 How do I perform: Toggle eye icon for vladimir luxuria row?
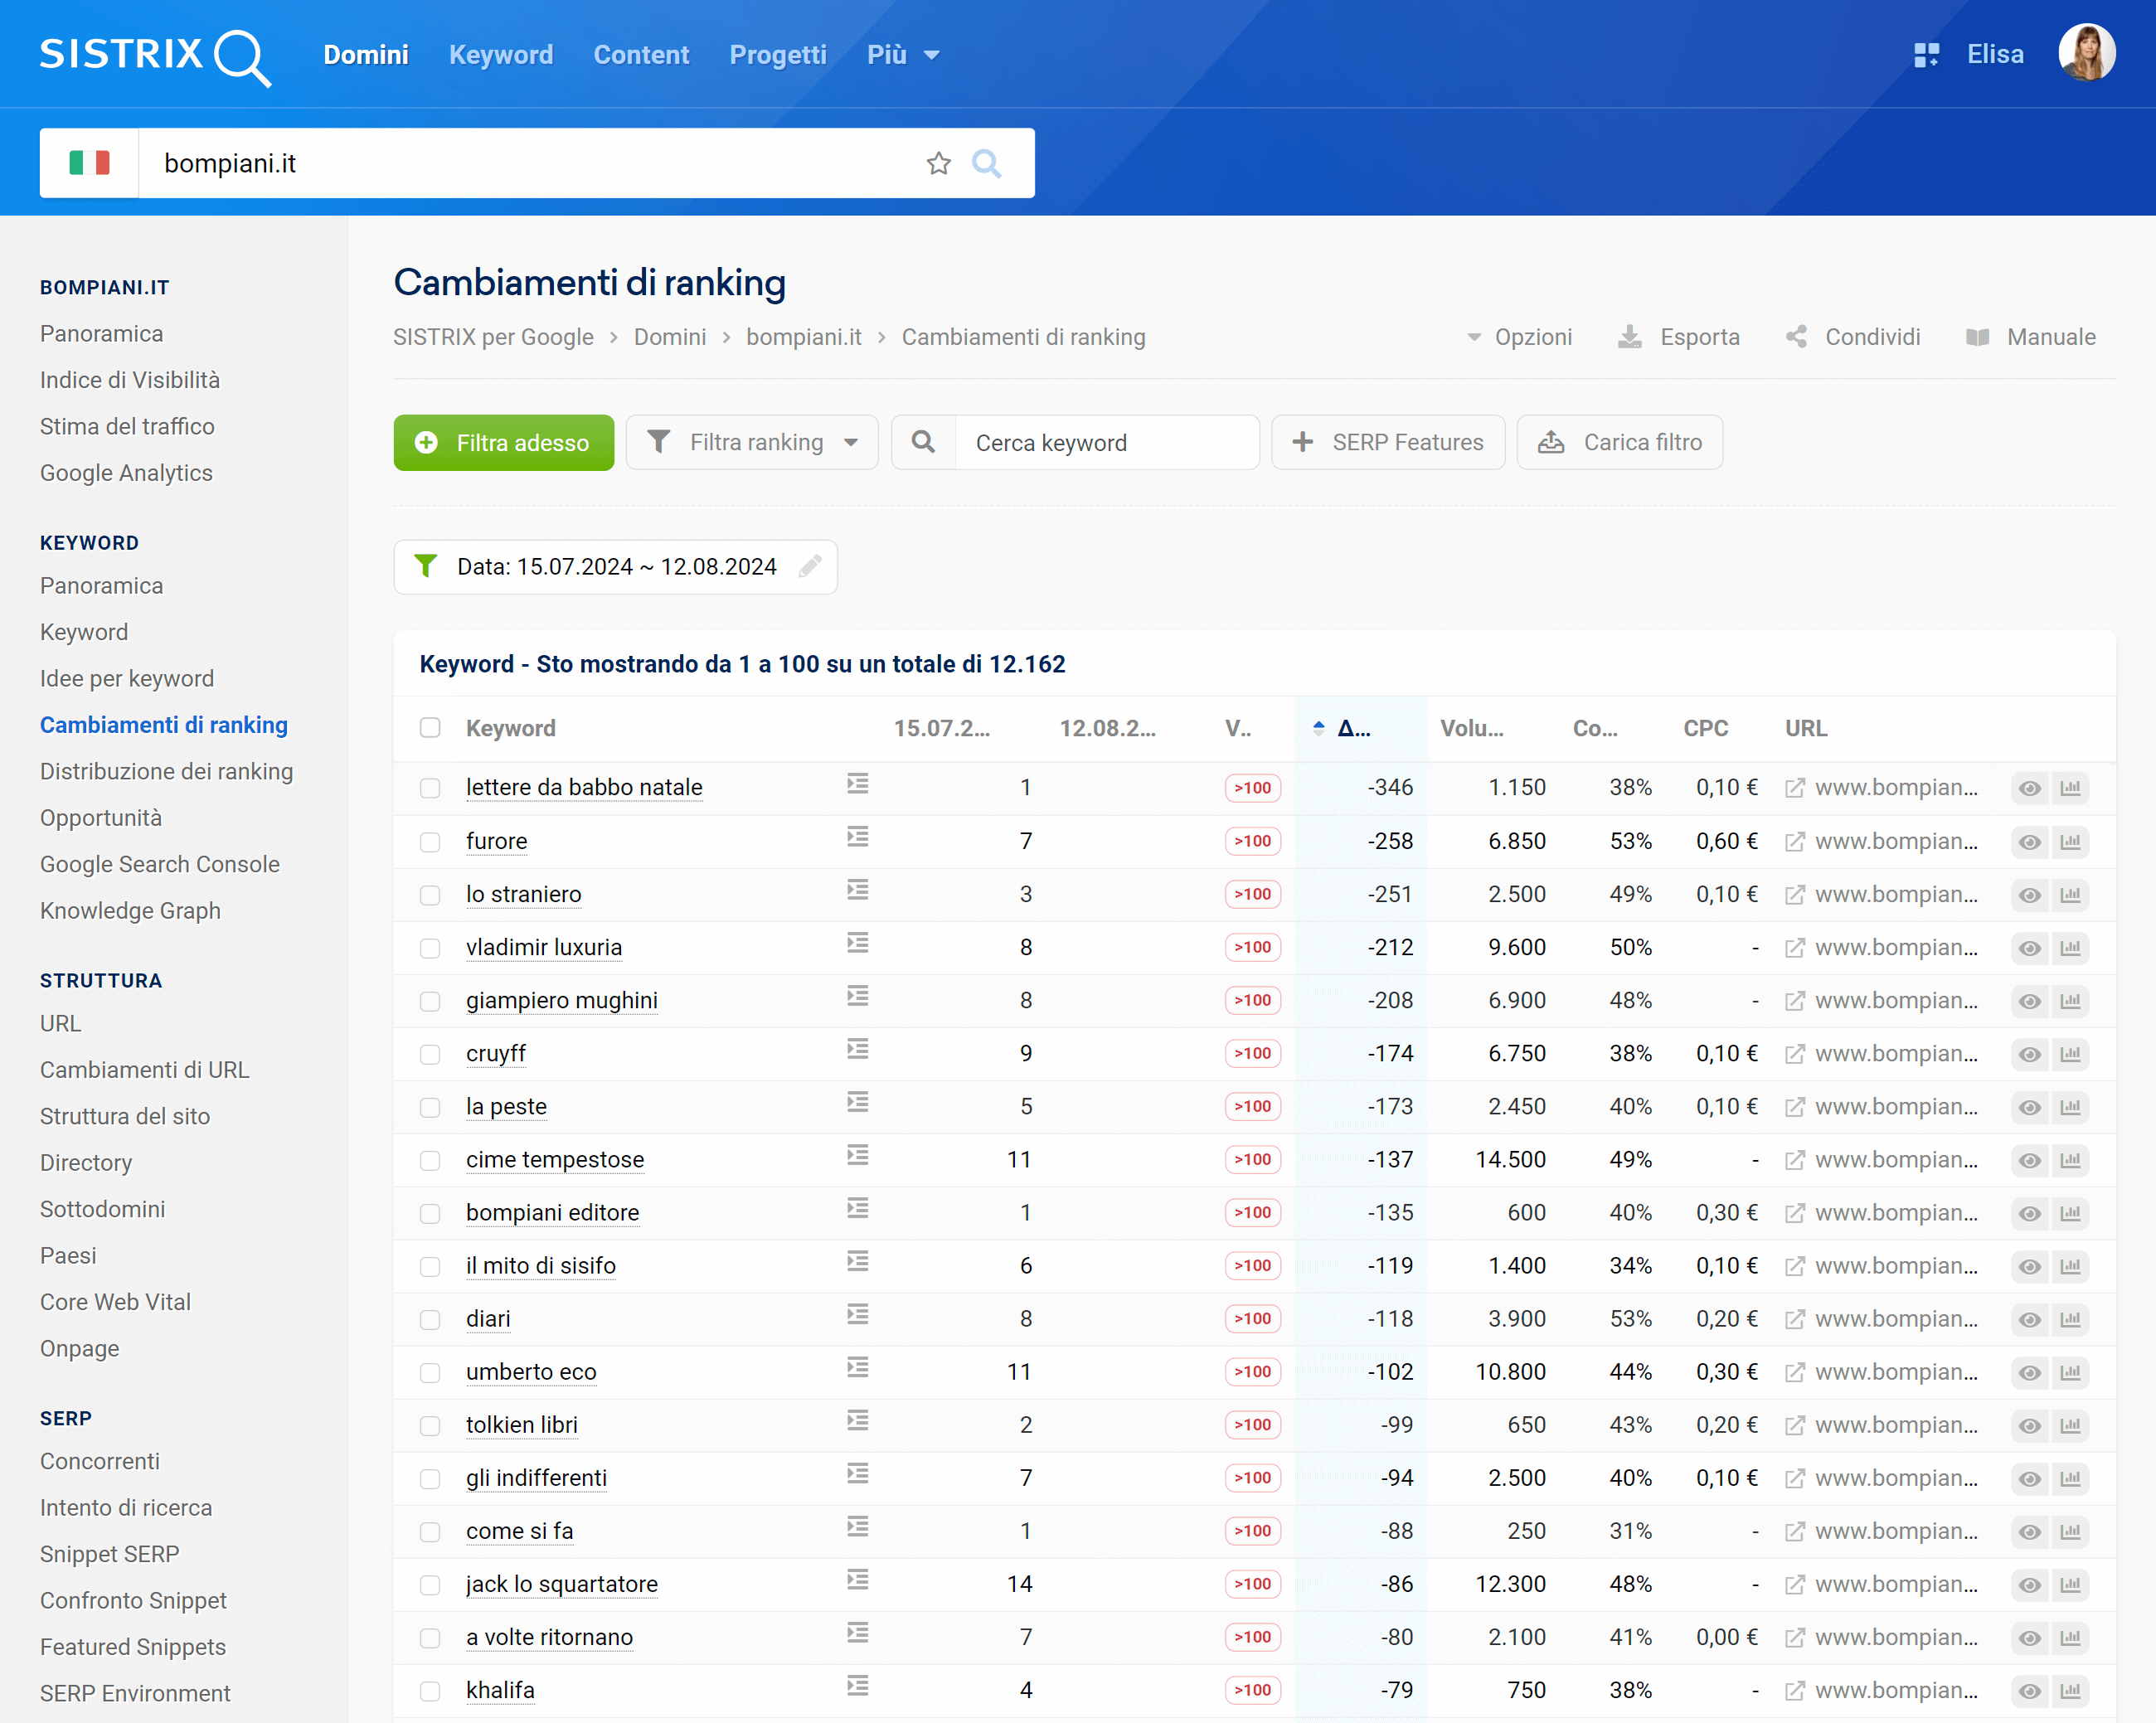2030,948
